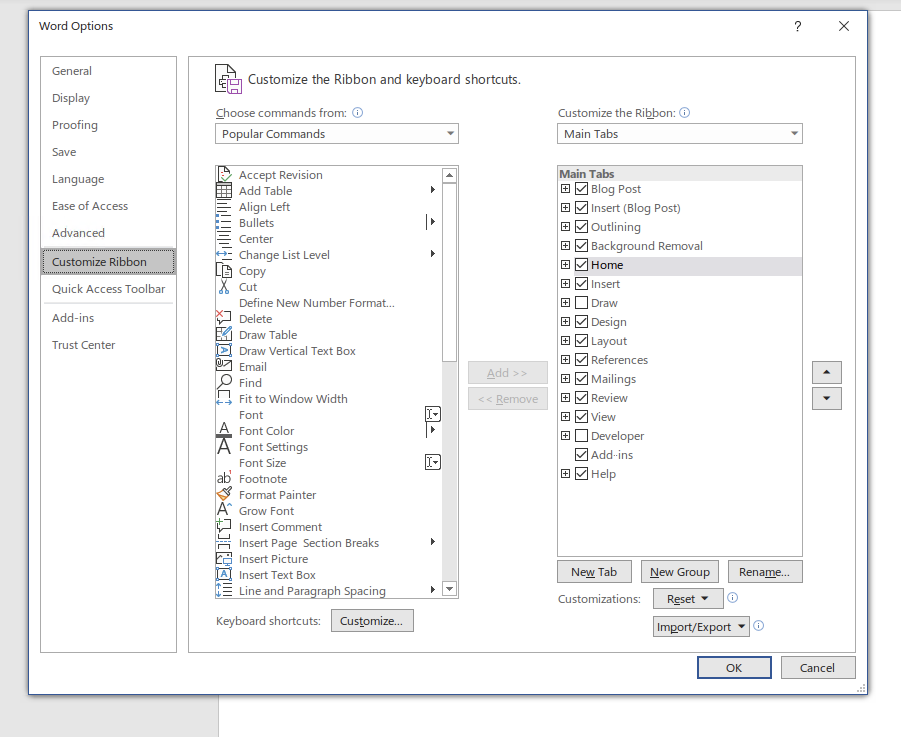901x737 pixels.
Task: Expand the Review tab tree node
Action: click(x=565, y=398)
